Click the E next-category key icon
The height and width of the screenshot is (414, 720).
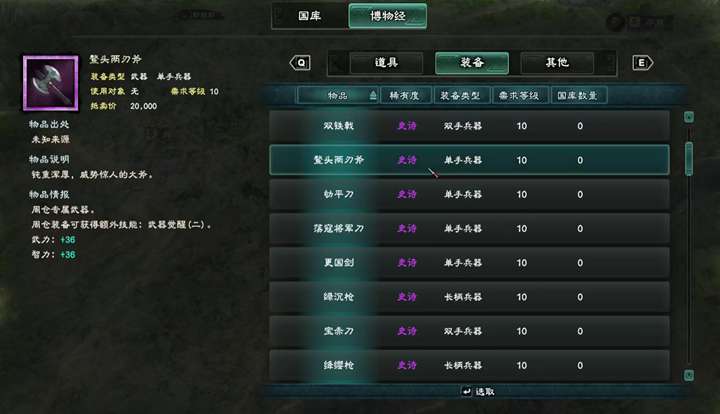642,63
